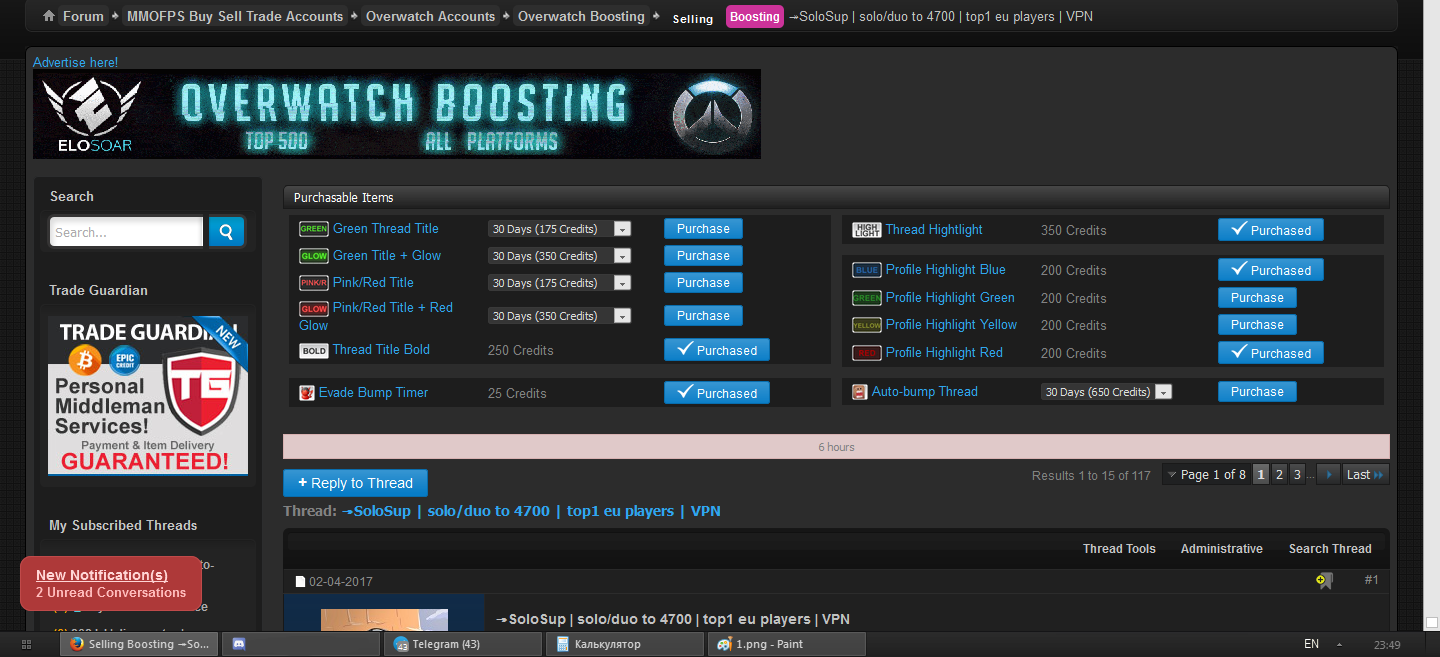The width and height of the screenshot is (1440, 657).
Task: Open the Trade Guardian middleman ad
Action: tap(148, 395)
